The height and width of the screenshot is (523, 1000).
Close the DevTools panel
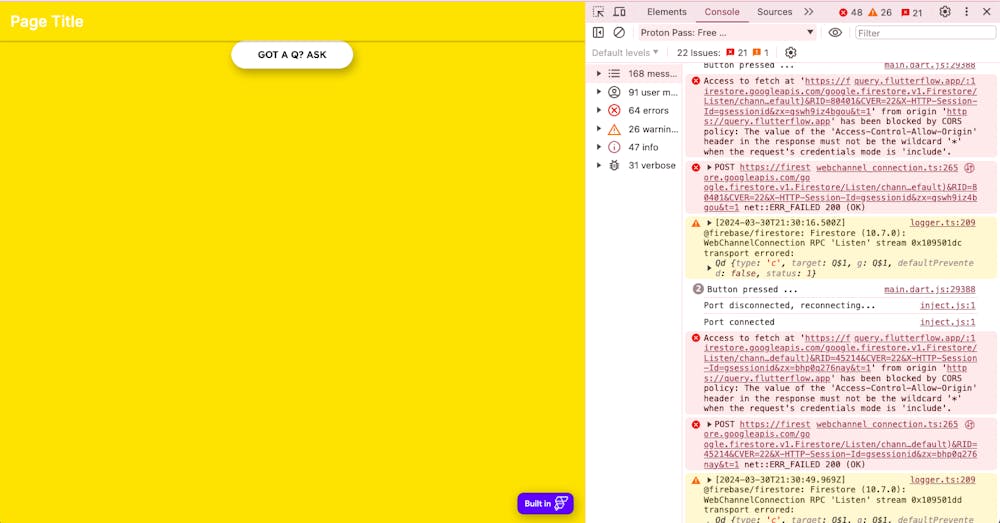[x=986, y=11]
